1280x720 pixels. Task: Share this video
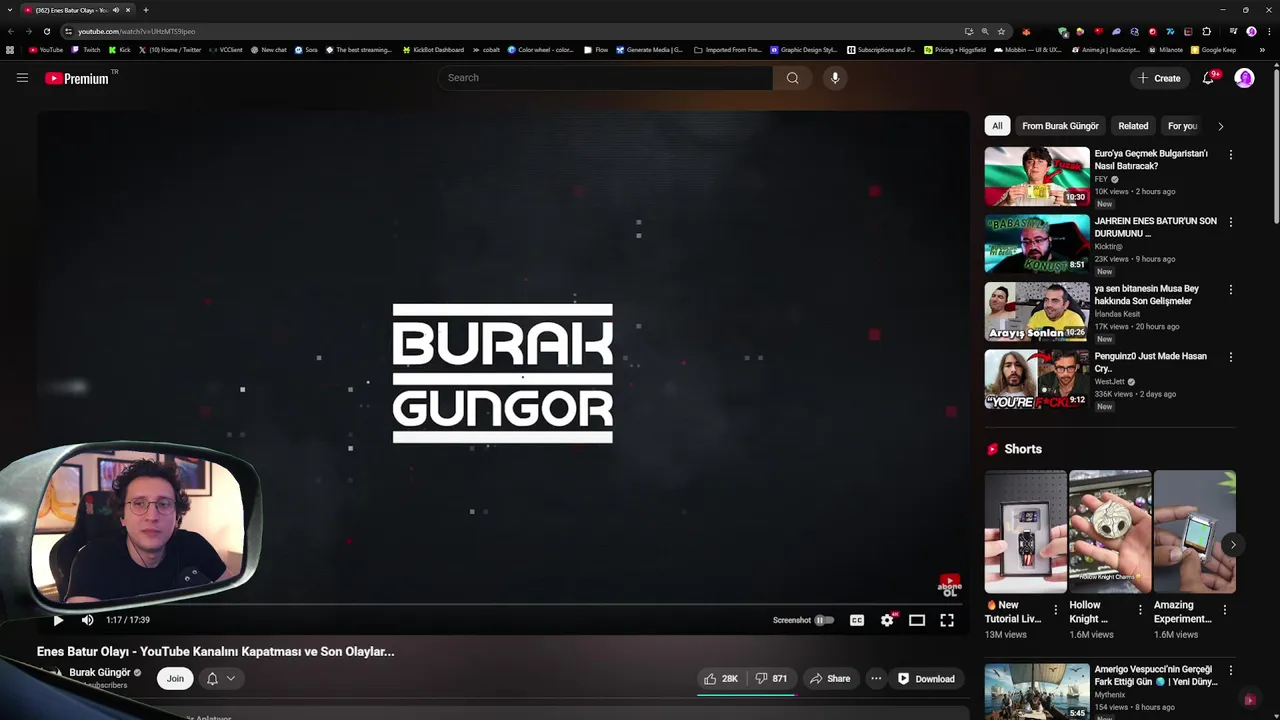(830, 679)
